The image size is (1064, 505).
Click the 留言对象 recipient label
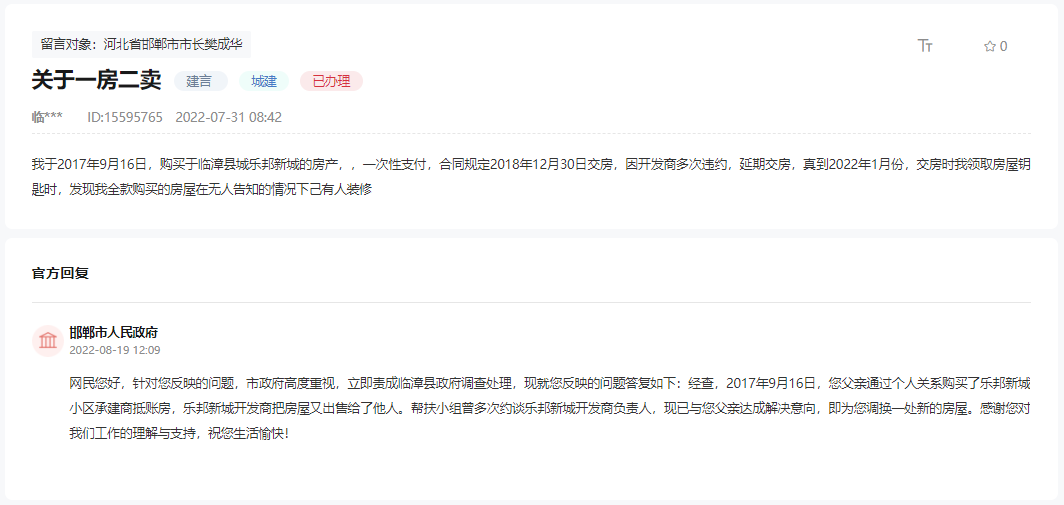[141, 45]
